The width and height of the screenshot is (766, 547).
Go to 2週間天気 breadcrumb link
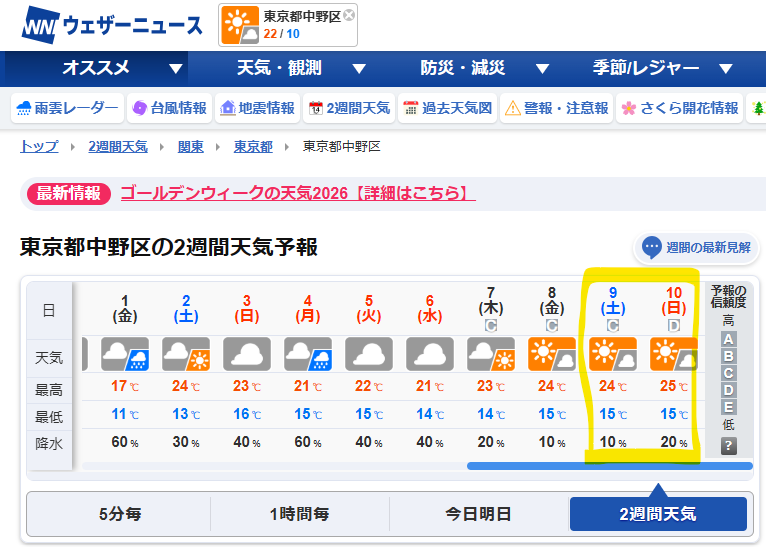coord(118,147)
